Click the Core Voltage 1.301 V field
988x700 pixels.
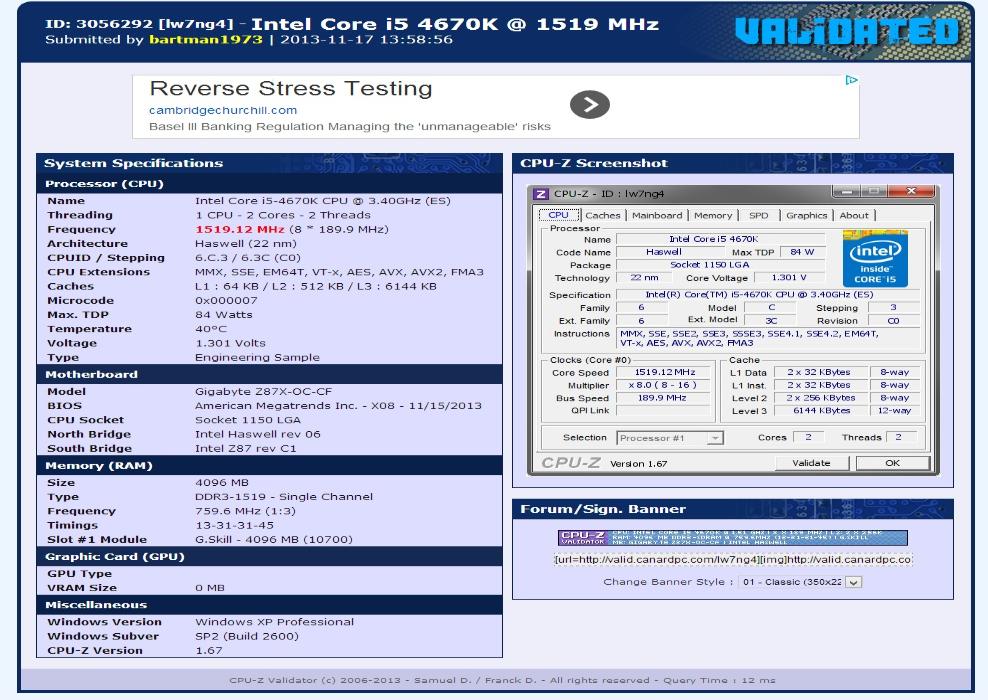click(x=789, y=277)
